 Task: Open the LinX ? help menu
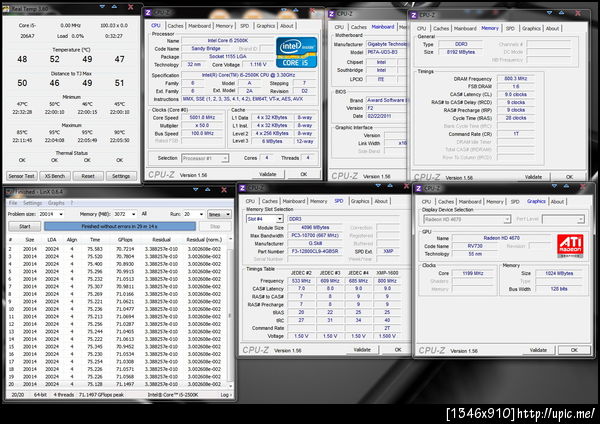tap(72, 203)
